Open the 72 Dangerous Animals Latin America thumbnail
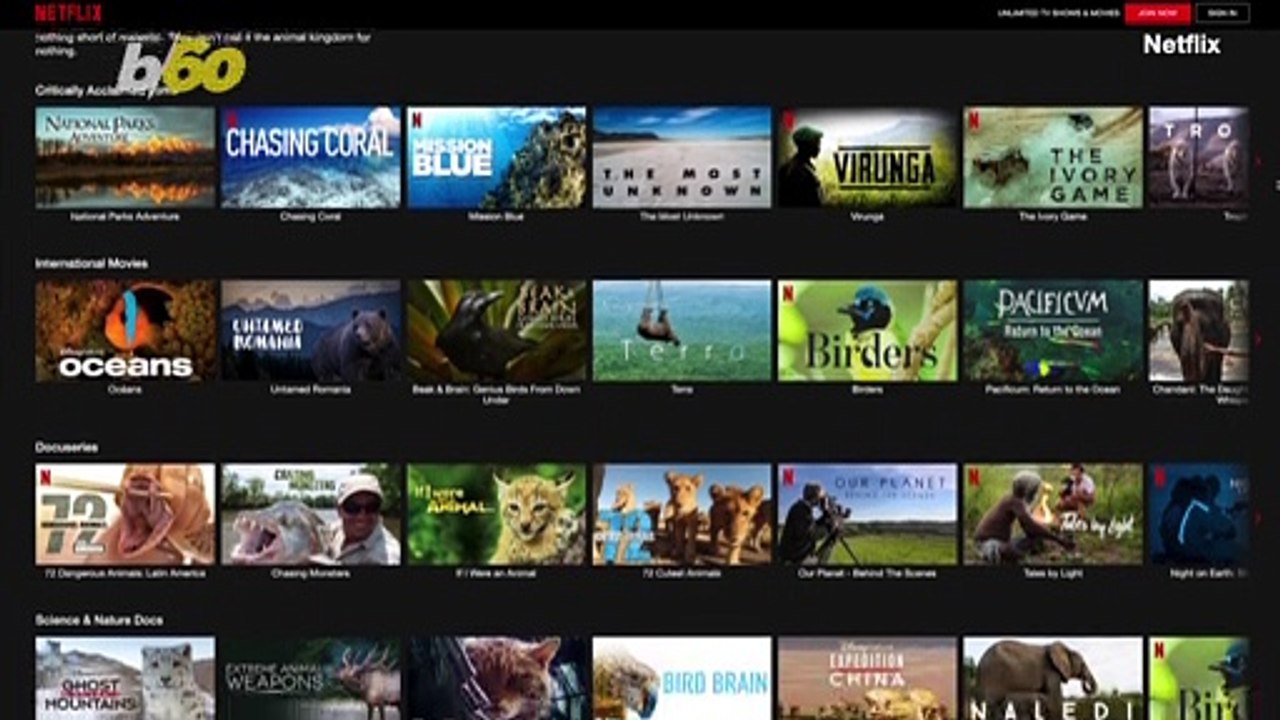Image resolution: width=1280 pixels, height=720 pixels. click(125, 514)
